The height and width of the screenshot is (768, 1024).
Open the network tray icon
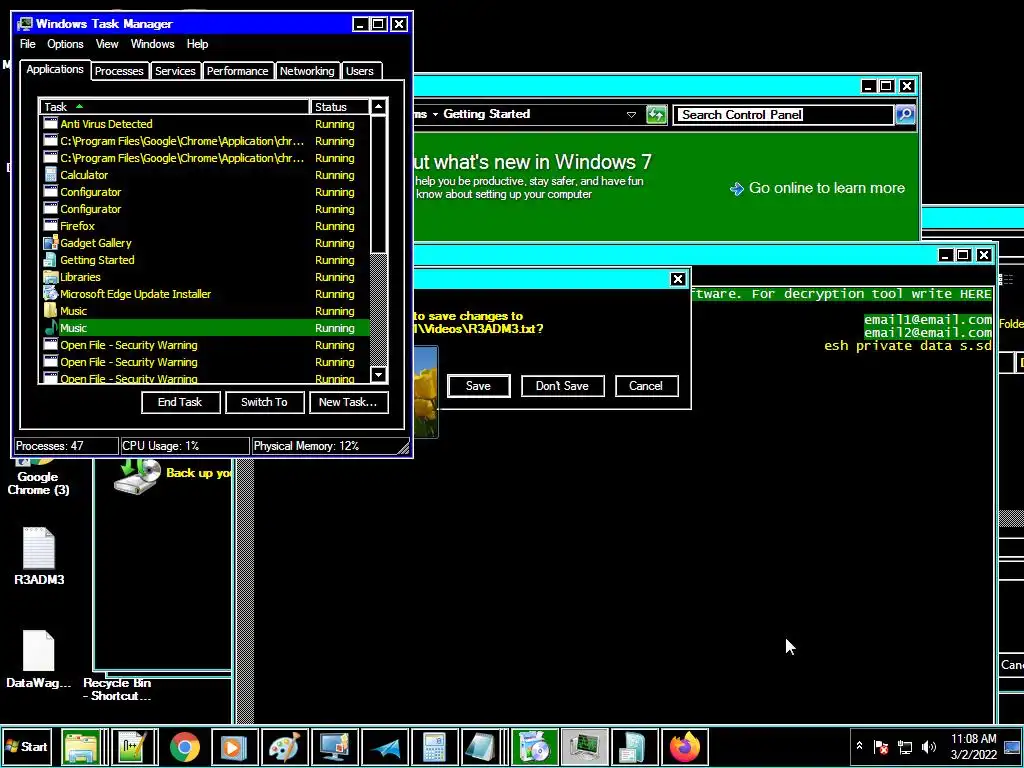[x=905, y=746]
